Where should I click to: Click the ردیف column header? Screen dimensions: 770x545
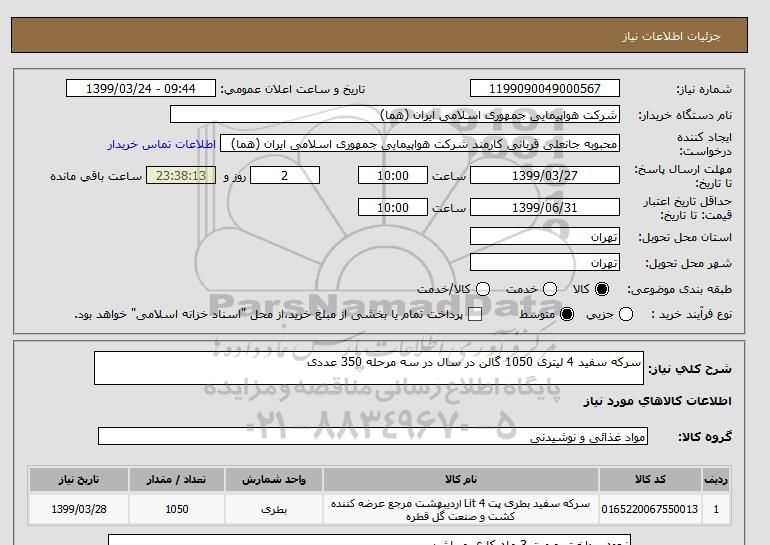(716, 480)
